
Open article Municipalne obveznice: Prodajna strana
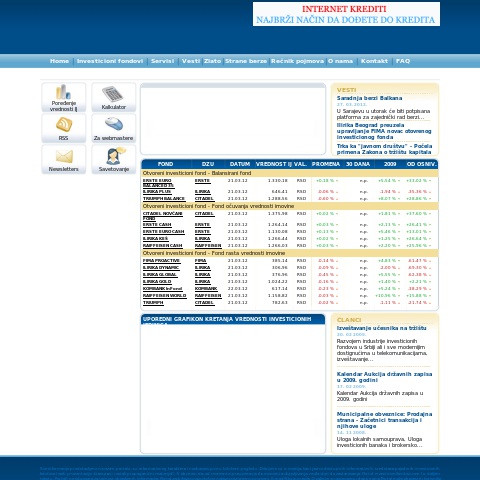coord(384,420)
